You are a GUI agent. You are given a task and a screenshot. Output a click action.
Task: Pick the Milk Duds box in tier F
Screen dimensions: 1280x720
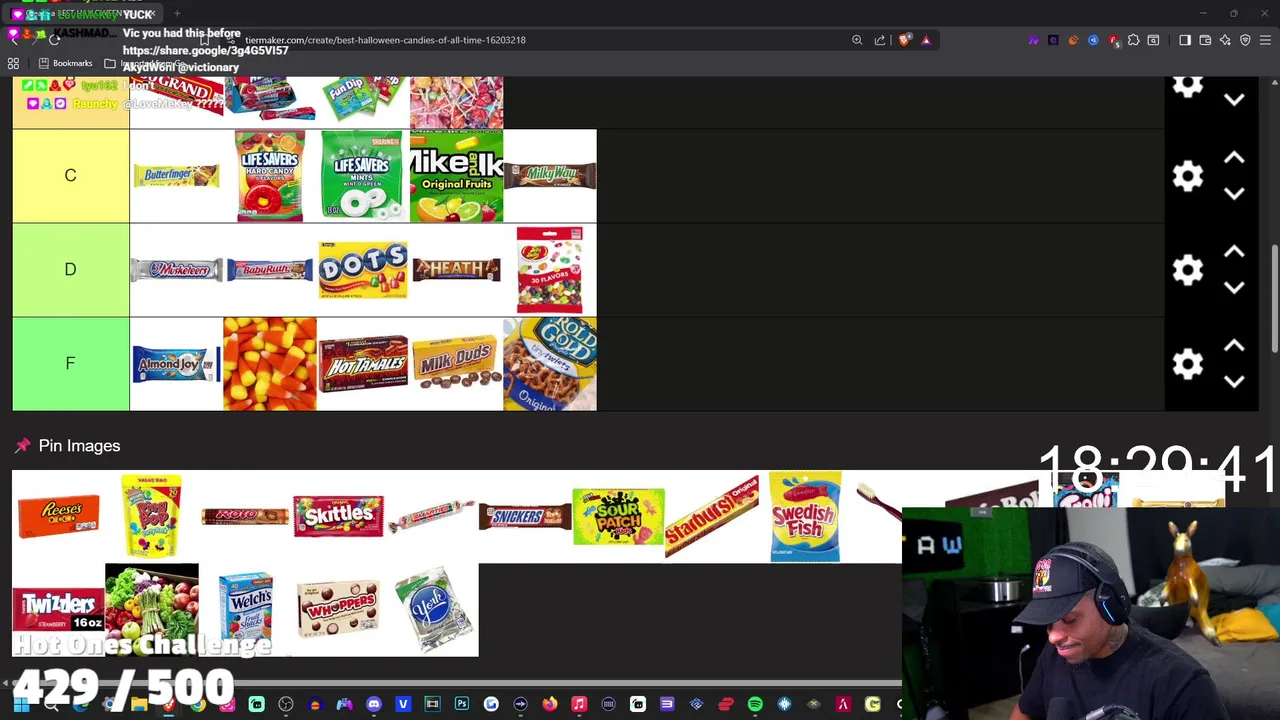pyautogui.click(x=456, y=364)
